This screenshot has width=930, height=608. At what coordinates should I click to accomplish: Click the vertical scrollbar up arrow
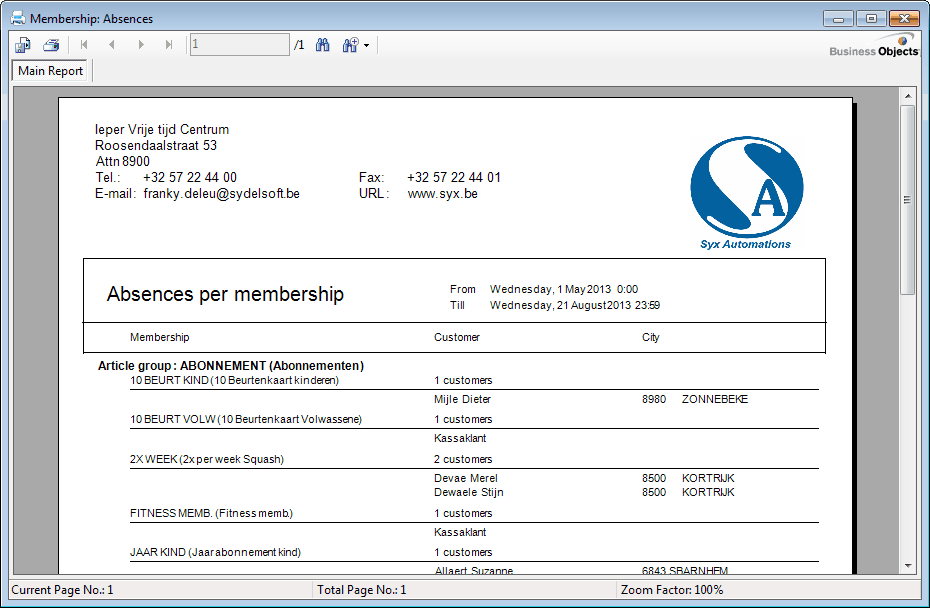[908, 96]
